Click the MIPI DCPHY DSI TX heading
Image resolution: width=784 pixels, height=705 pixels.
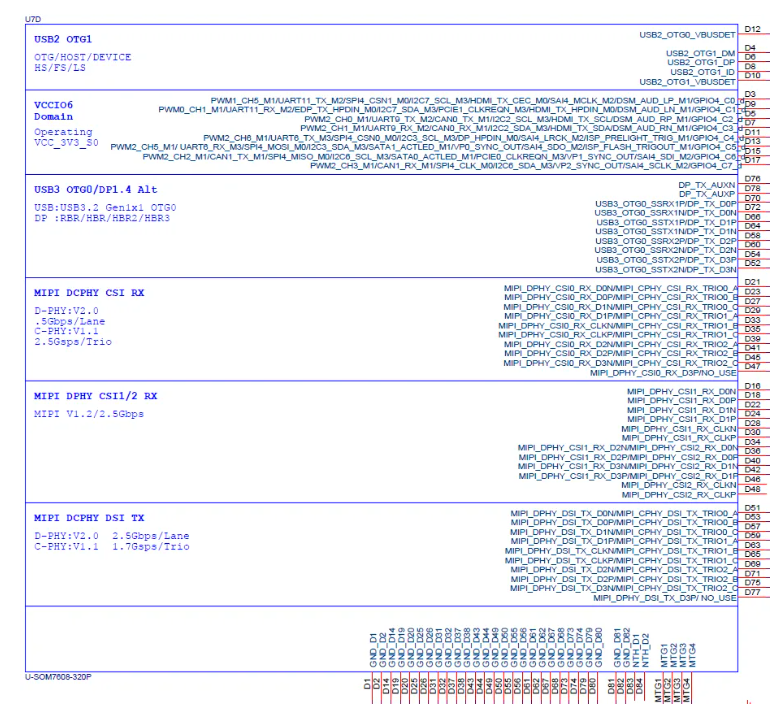[89, 518]
